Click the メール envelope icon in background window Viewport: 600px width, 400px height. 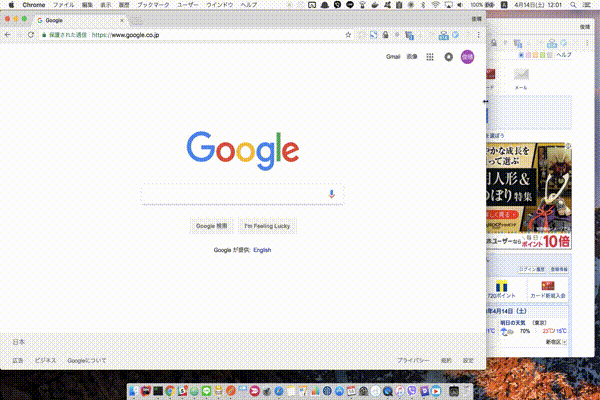(520, 76)
